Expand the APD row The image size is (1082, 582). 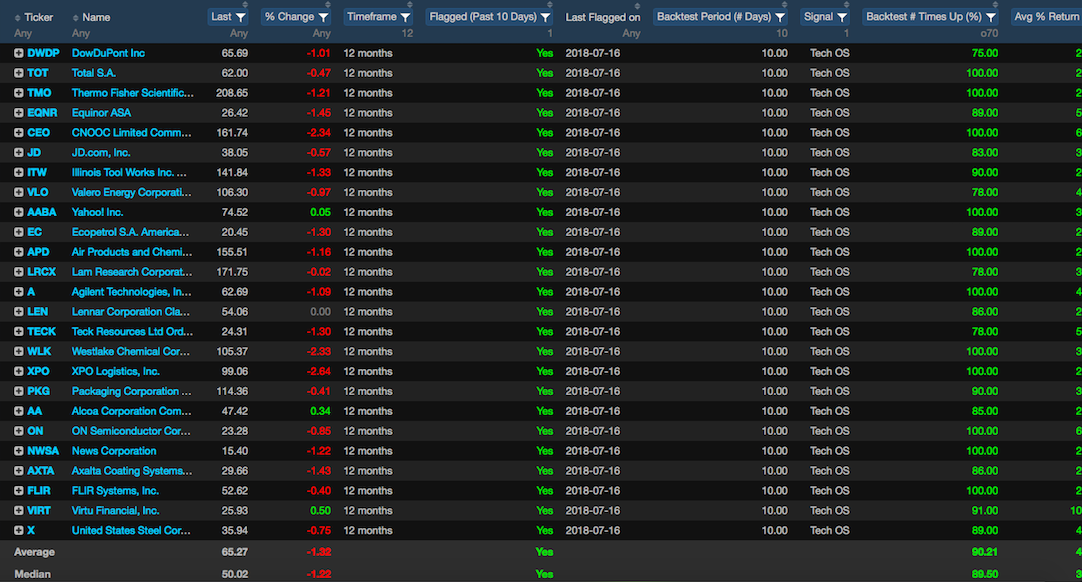19,252
